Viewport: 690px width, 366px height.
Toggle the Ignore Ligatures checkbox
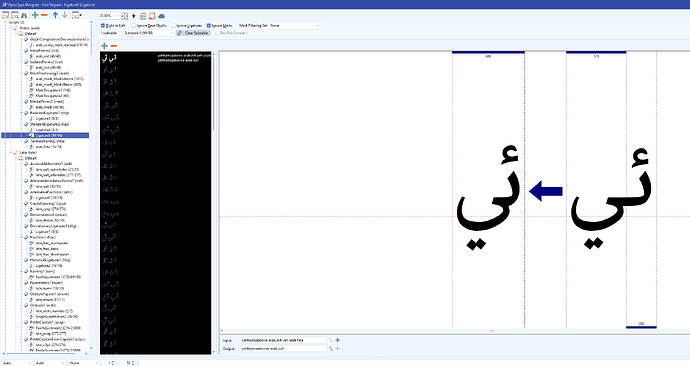pyautogui.click(x=173, y=26)
